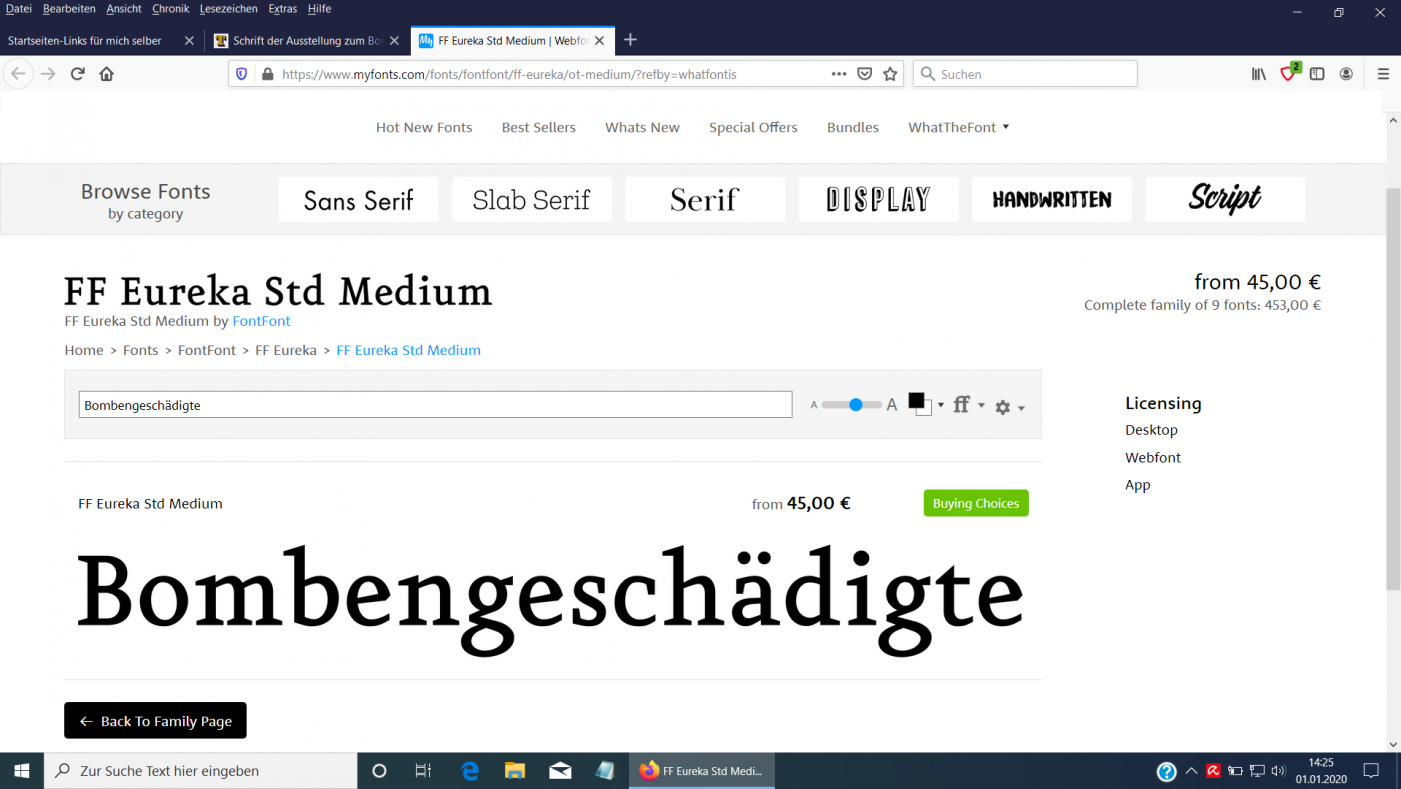Open the Mail app from taskbar
This screenshot has height=789, width=1401.
[560, 771]
